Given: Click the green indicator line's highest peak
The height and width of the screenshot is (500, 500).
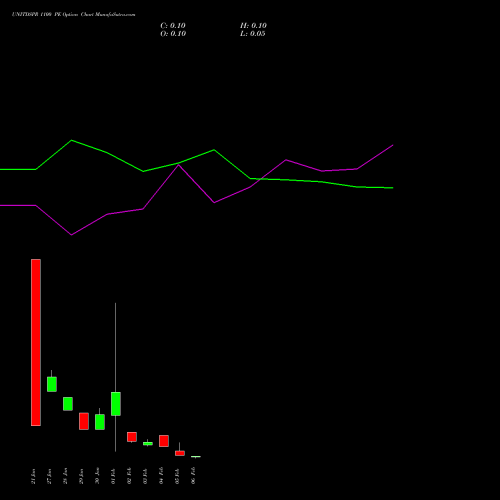Looking at the screenshot, I should click(x=72, y=140).
